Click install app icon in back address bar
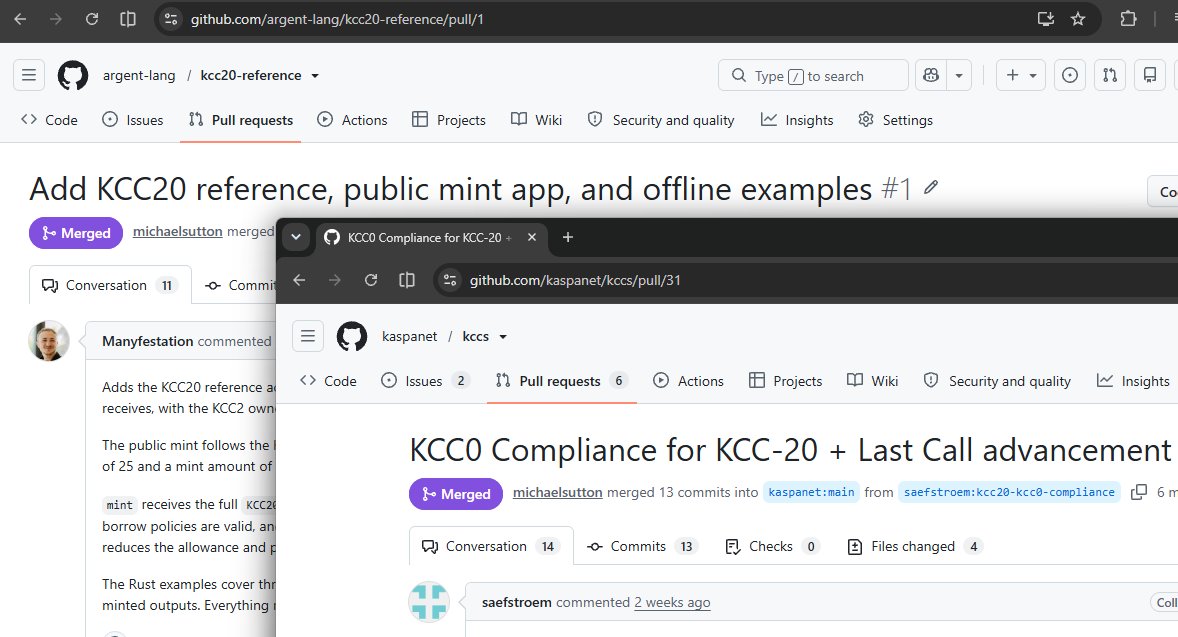Screen dimensions: 1178x637 [x=1046, y=19]
